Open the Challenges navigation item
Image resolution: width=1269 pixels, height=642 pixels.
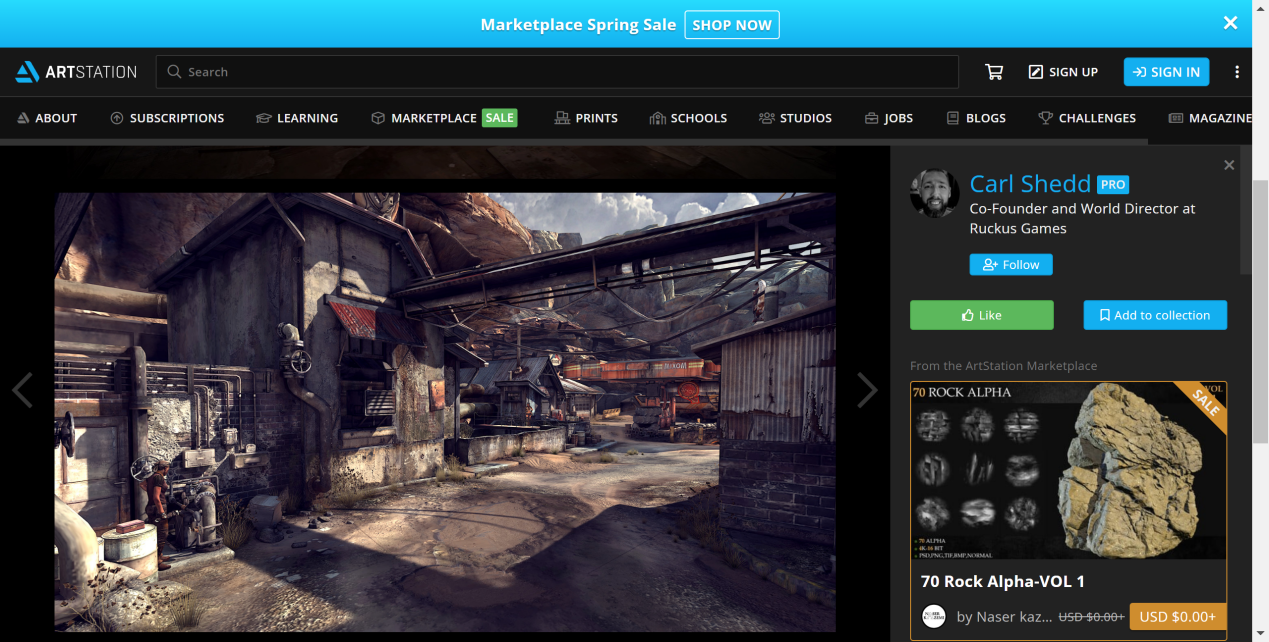click(x=1086, y=118)
